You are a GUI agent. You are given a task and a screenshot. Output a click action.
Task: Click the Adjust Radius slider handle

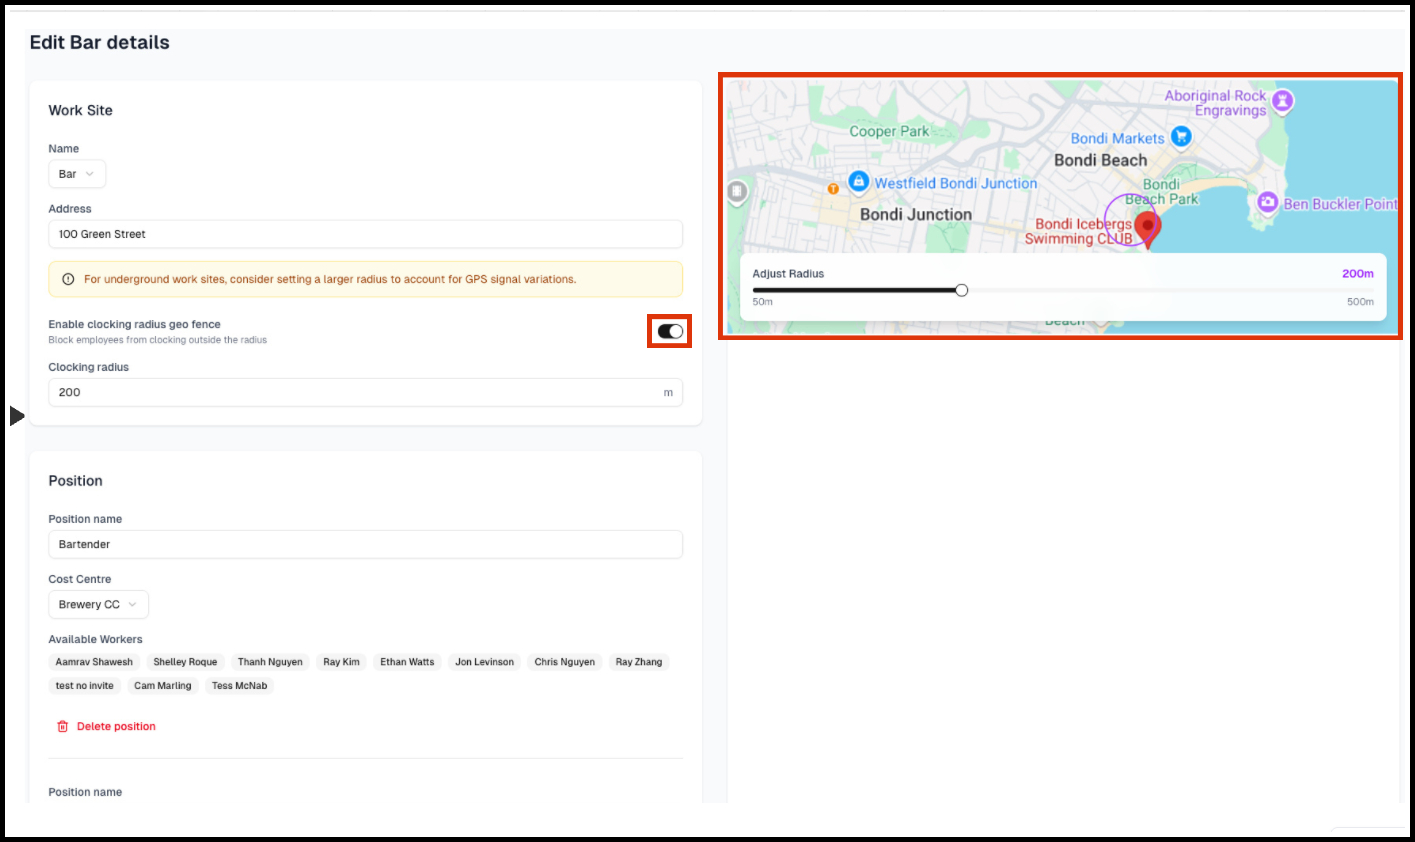pos(961,290)
